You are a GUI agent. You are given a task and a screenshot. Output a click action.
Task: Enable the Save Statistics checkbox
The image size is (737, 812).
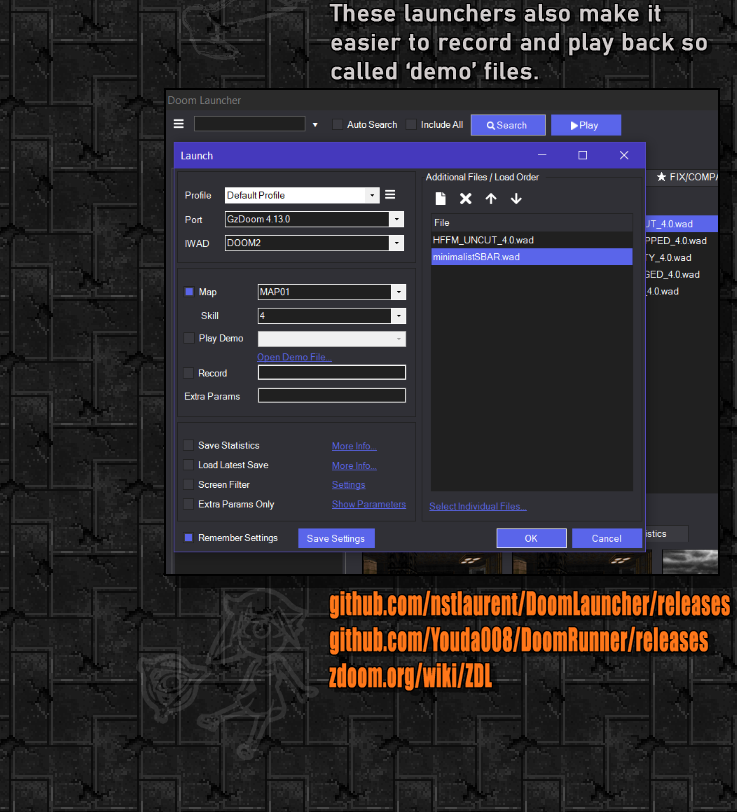[x=189, y=445]
